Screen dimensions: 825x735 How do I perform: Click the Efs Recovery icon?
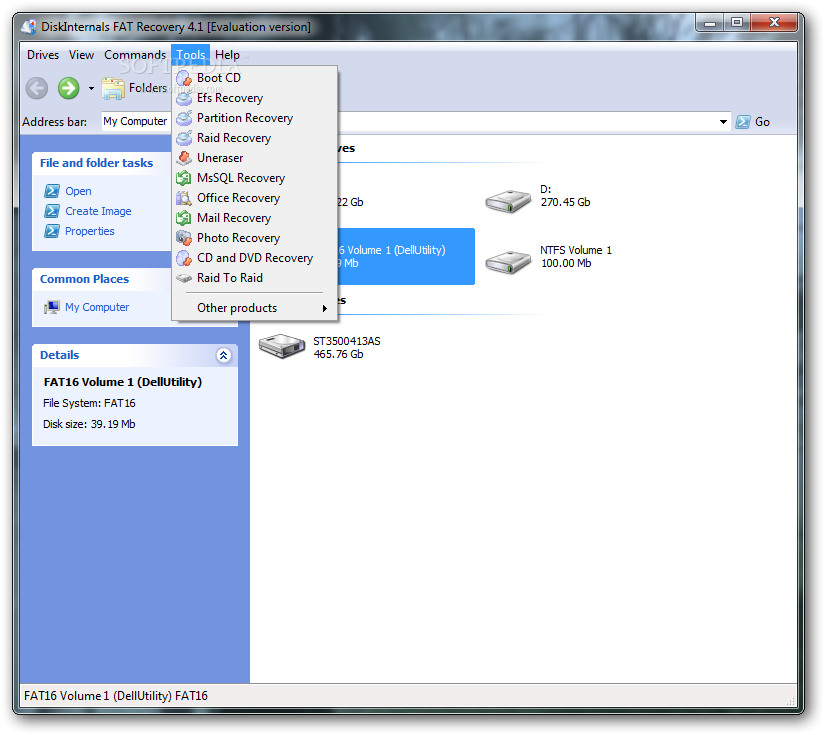pyautogui.click(x=184, y=98)
